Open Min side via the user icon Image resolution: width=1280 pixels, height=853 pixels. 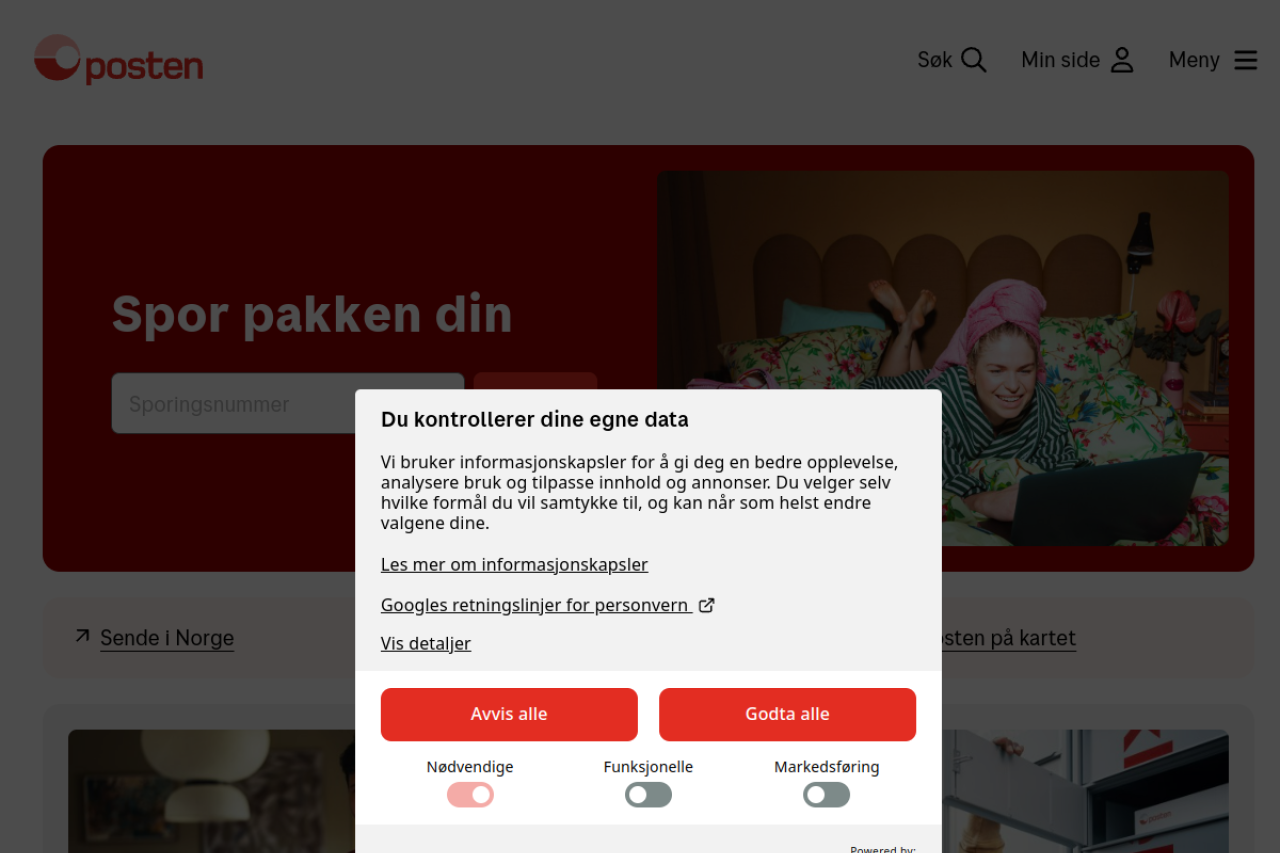[1122, 60]
